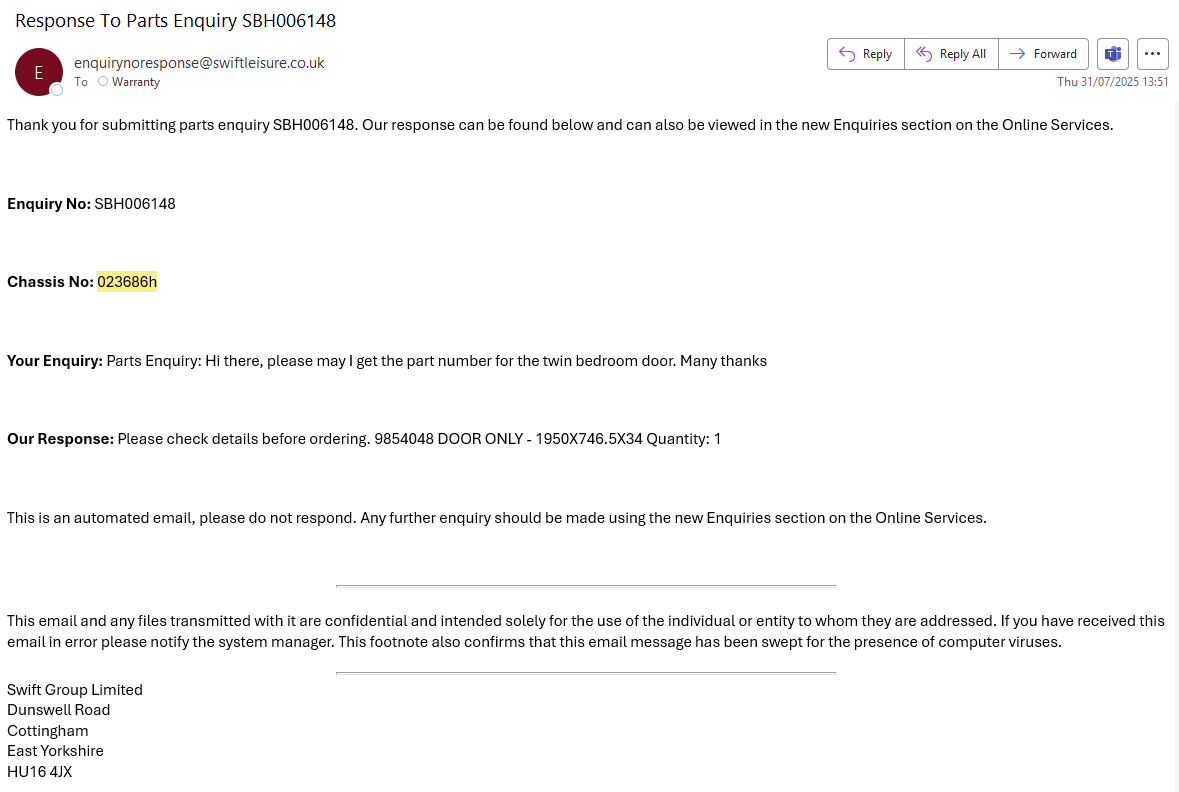Click the received date Thu 31/07/2025 13:51

point(1112,82)
